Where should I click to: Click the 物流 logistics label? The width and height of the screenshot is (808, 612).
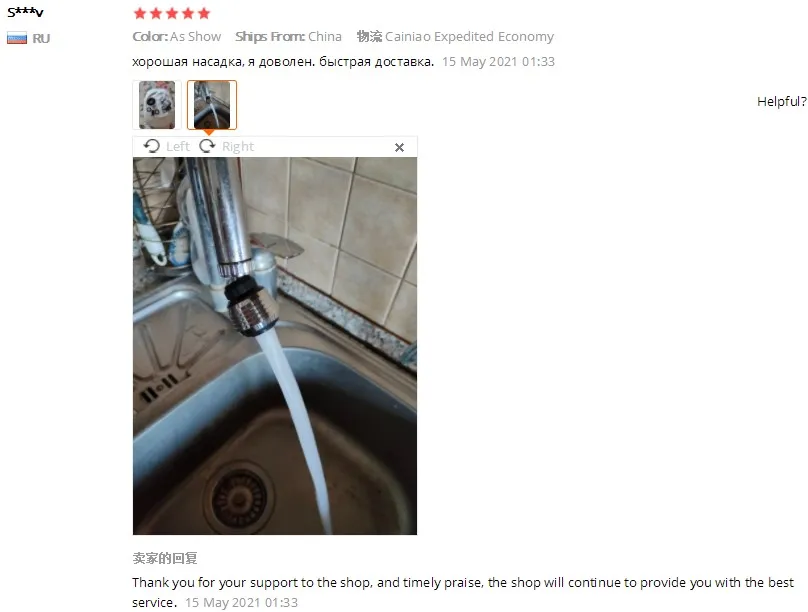coord(369,37)
